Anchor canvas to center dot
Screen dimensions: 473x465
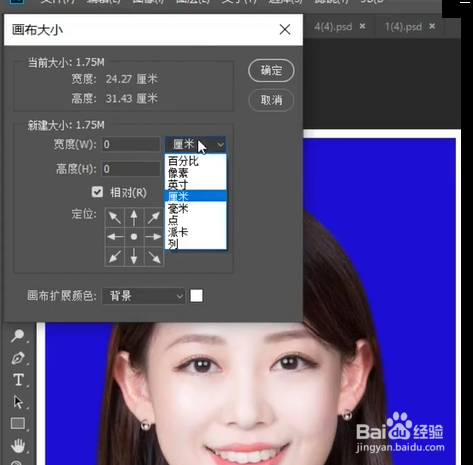coord(134,237)
